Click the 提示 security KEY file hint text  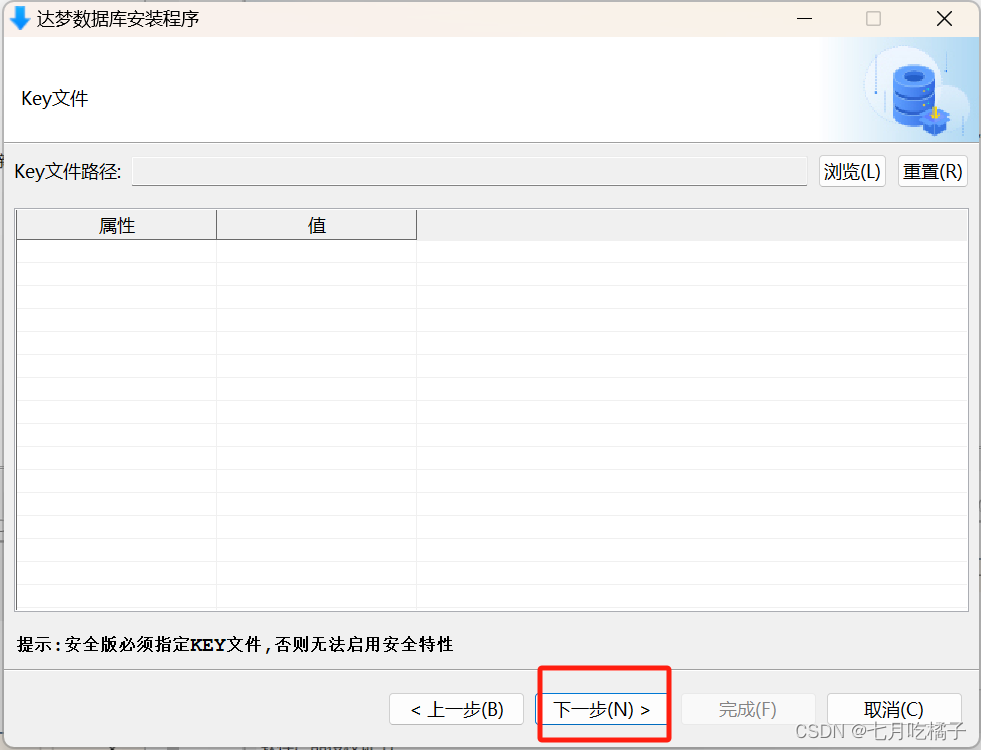(x=235, y=644)
